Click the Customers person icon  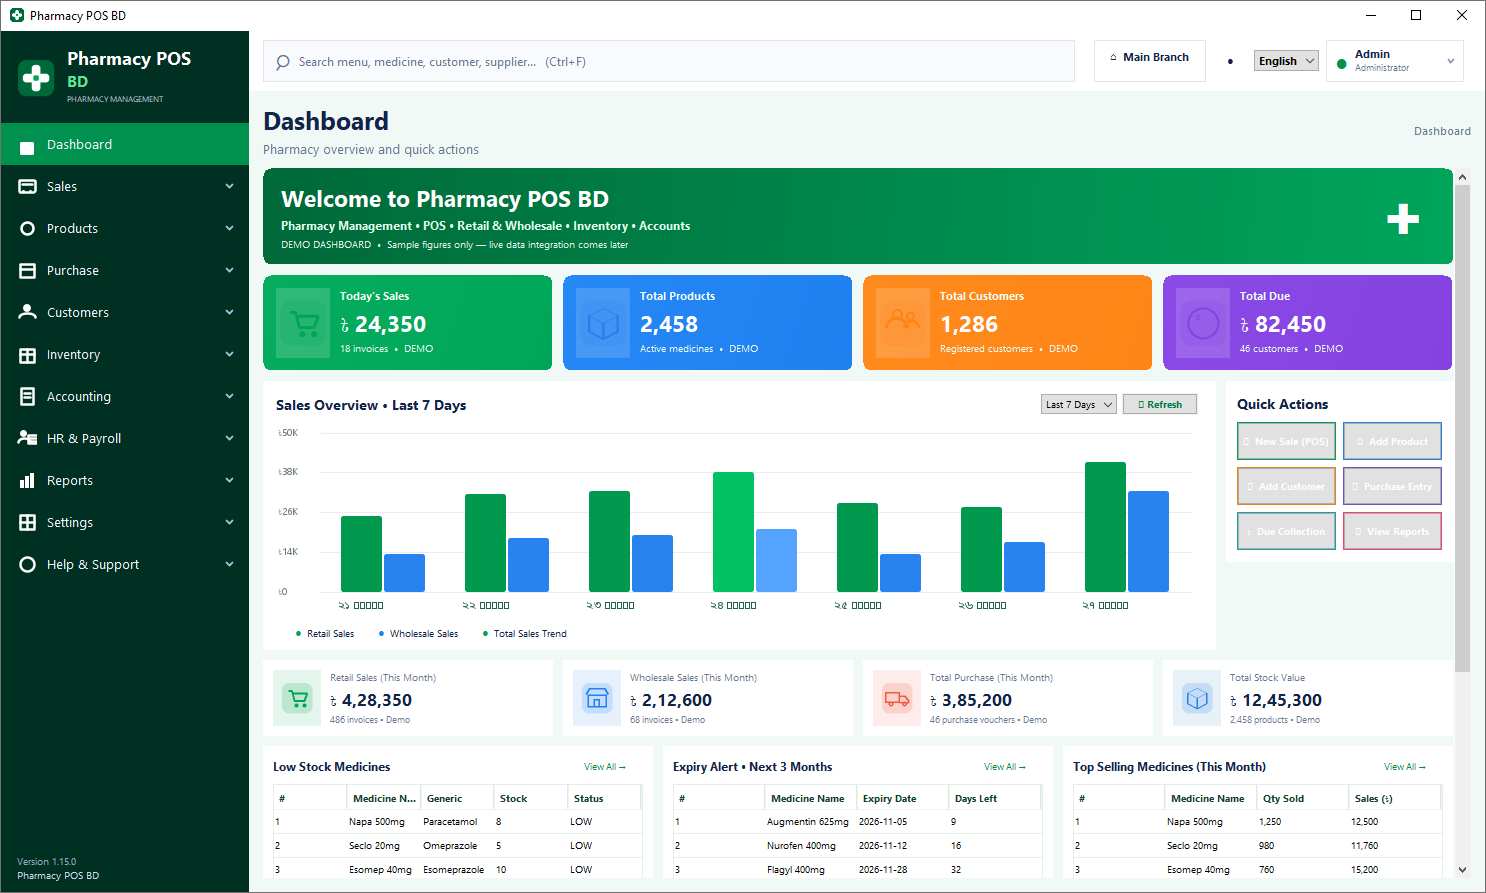tap(27, 312)
